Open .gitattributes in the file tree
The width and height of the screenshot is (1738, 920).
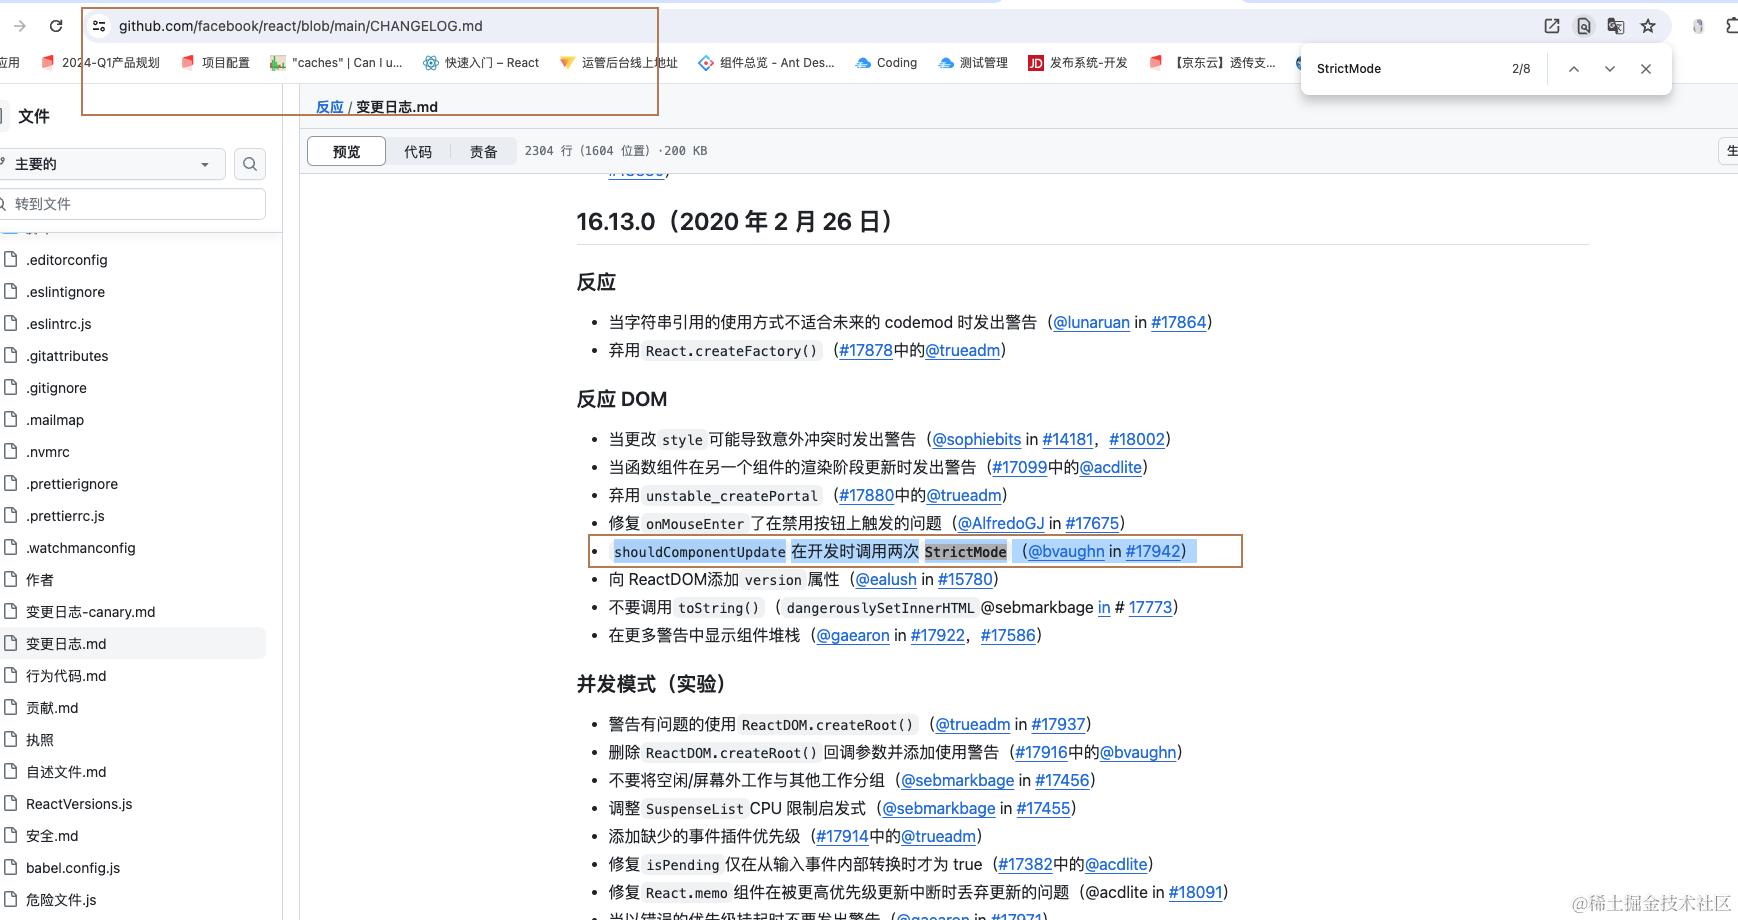point(67,356)
